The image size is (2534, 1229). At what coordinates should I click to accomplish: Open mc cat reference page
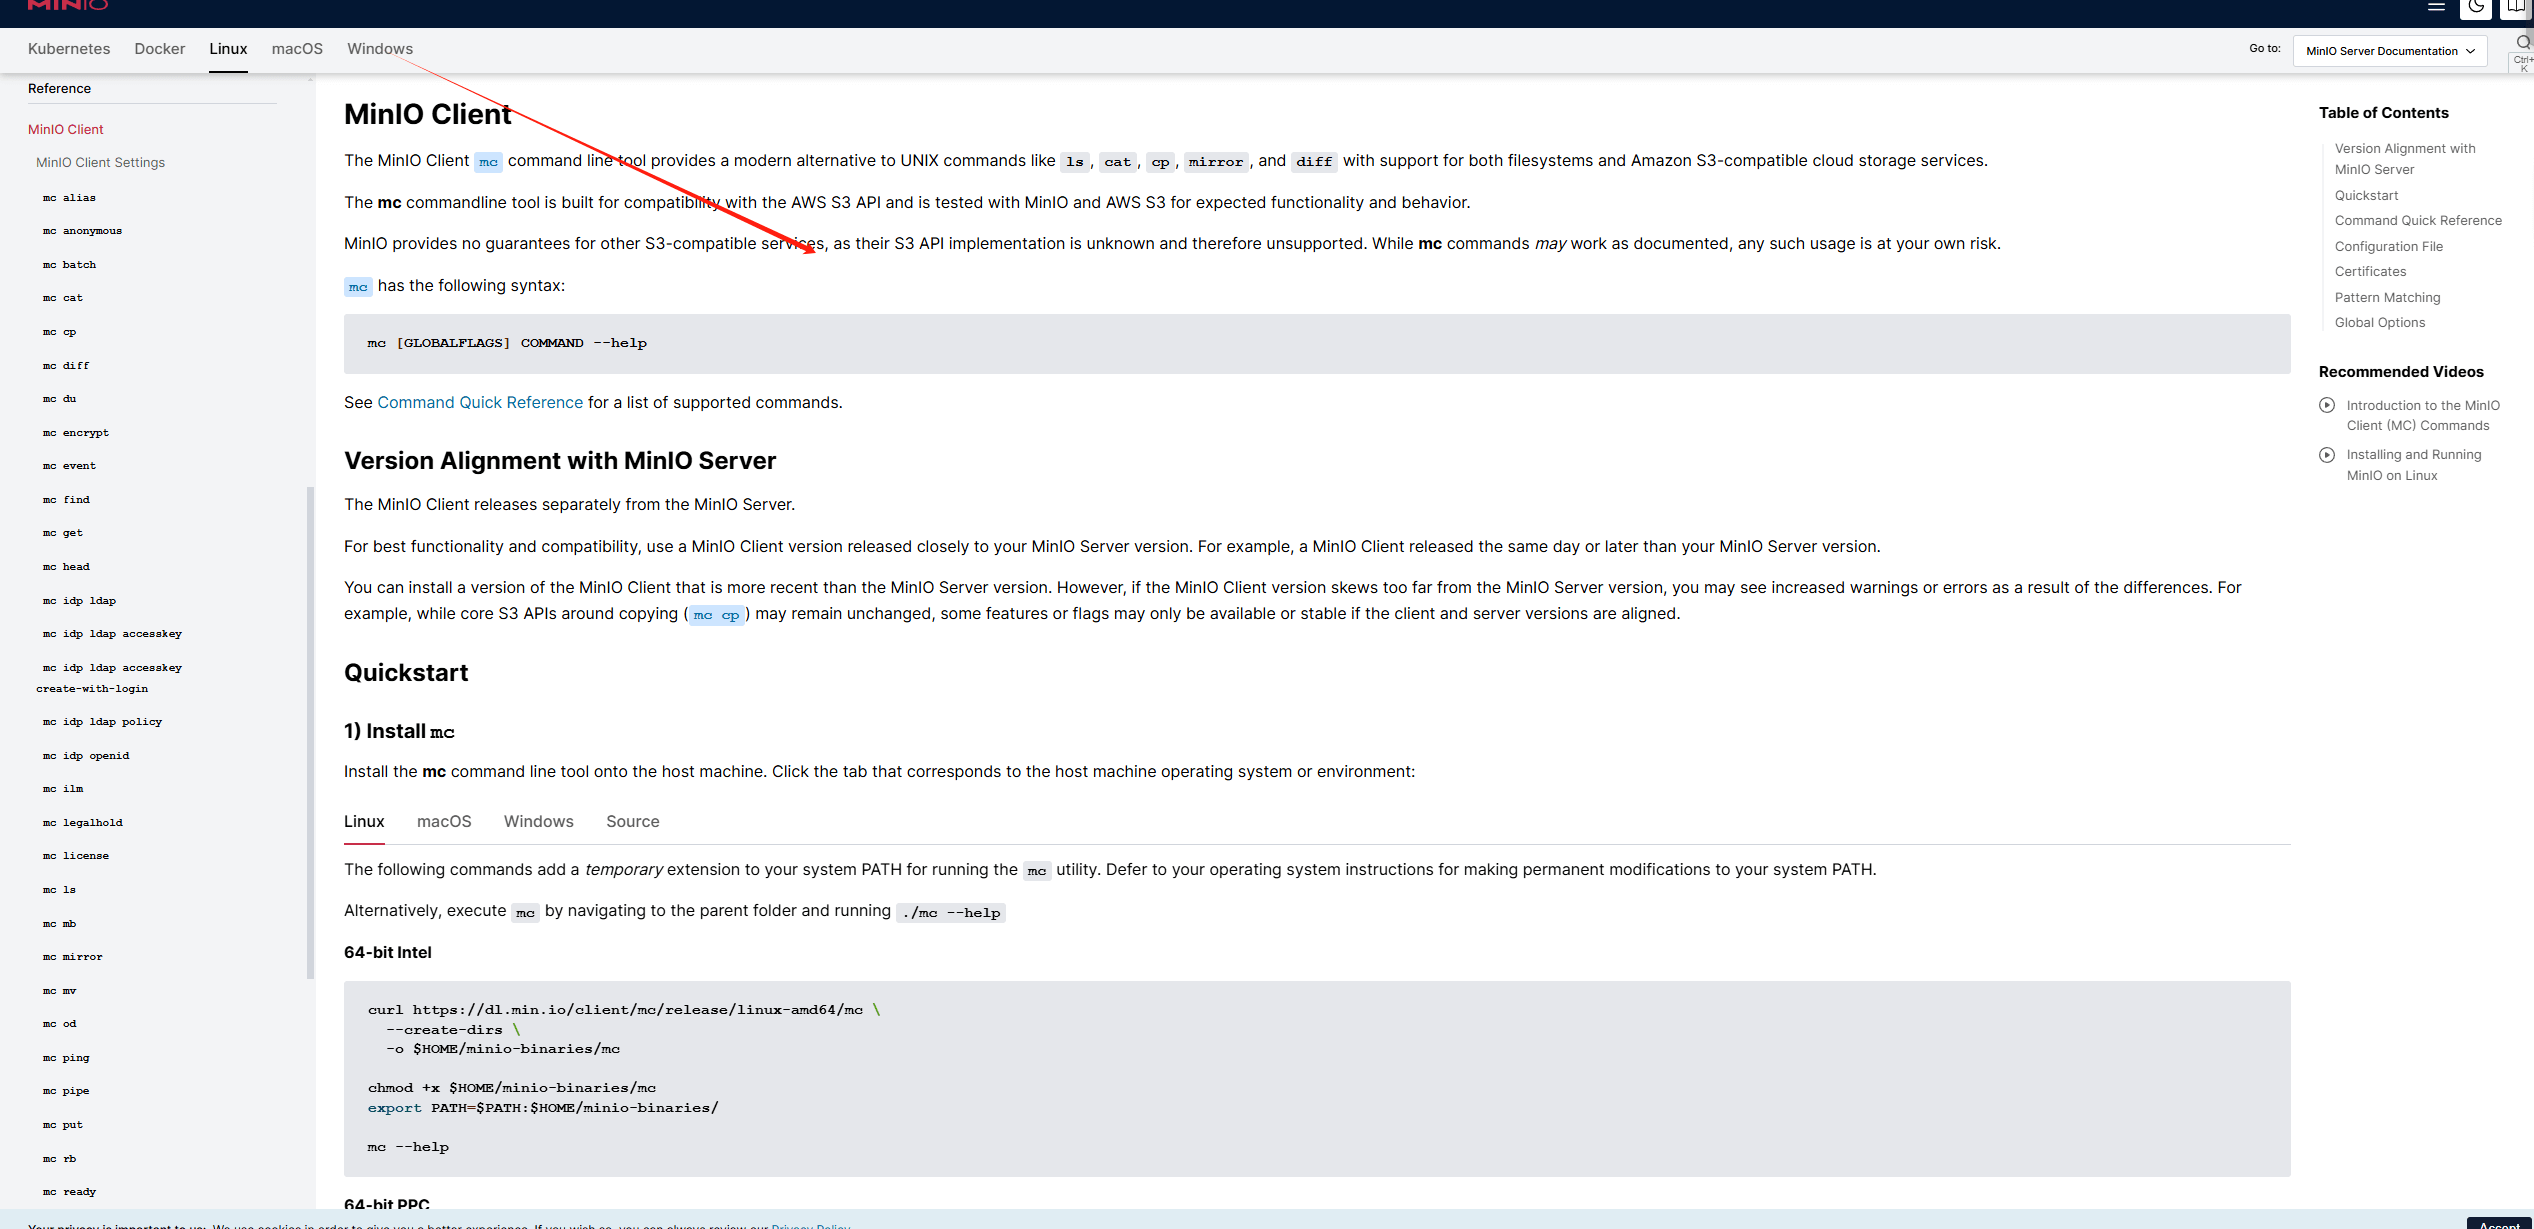pos(63,298)
